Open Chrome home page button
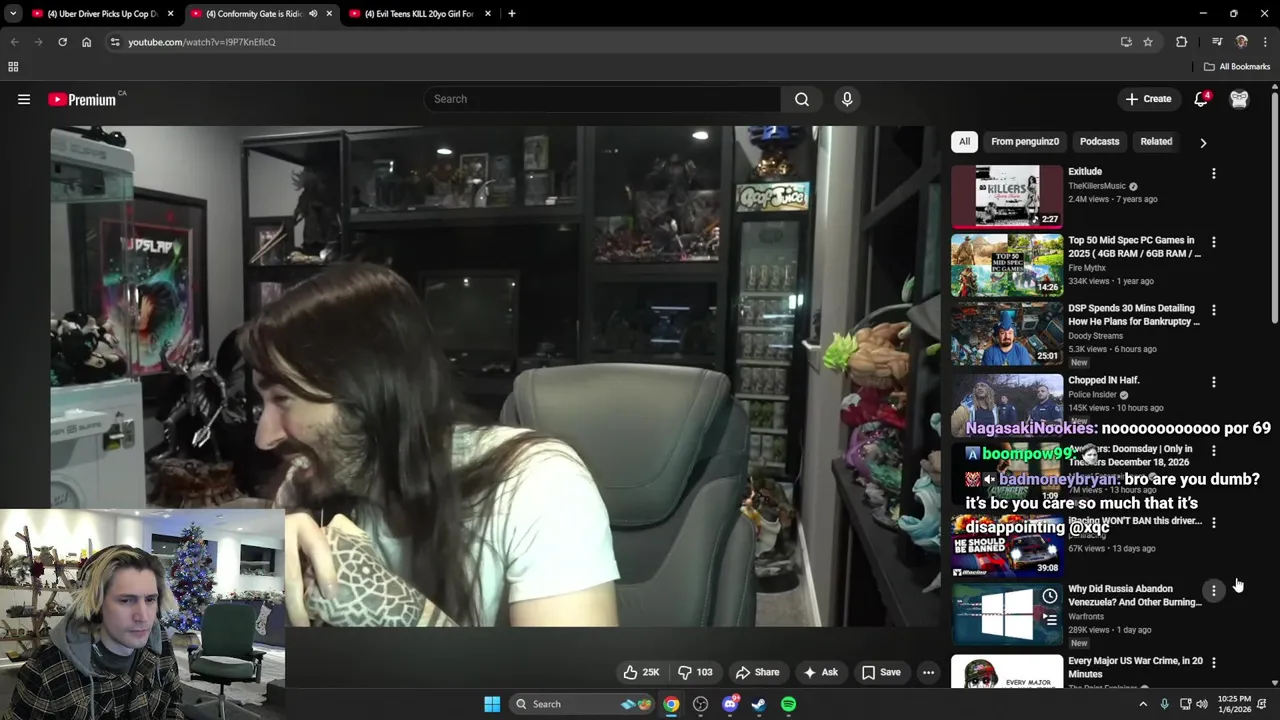This screenshot has height=720, width=1280. (86, 42)
